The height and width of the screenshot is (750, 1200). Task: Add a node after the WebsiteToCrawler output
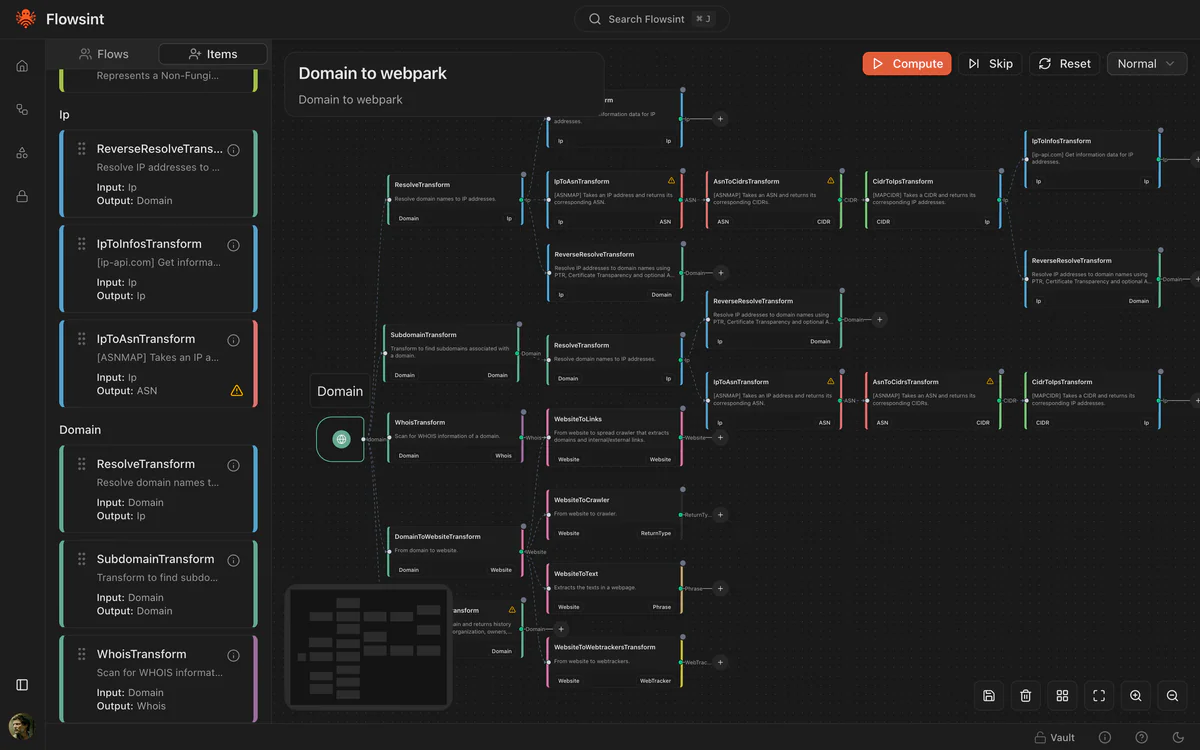pyautogui.click(x=720, y=515)
